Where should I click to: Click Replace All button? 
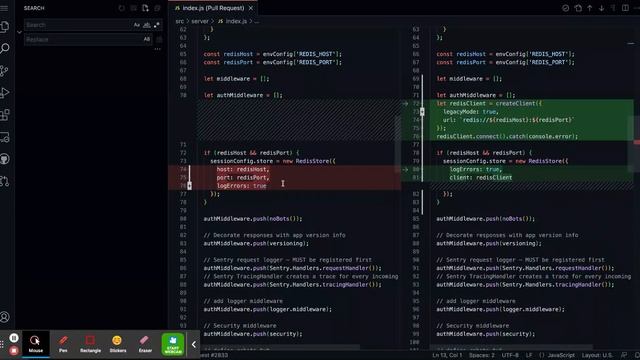click(x=159, y=39)
